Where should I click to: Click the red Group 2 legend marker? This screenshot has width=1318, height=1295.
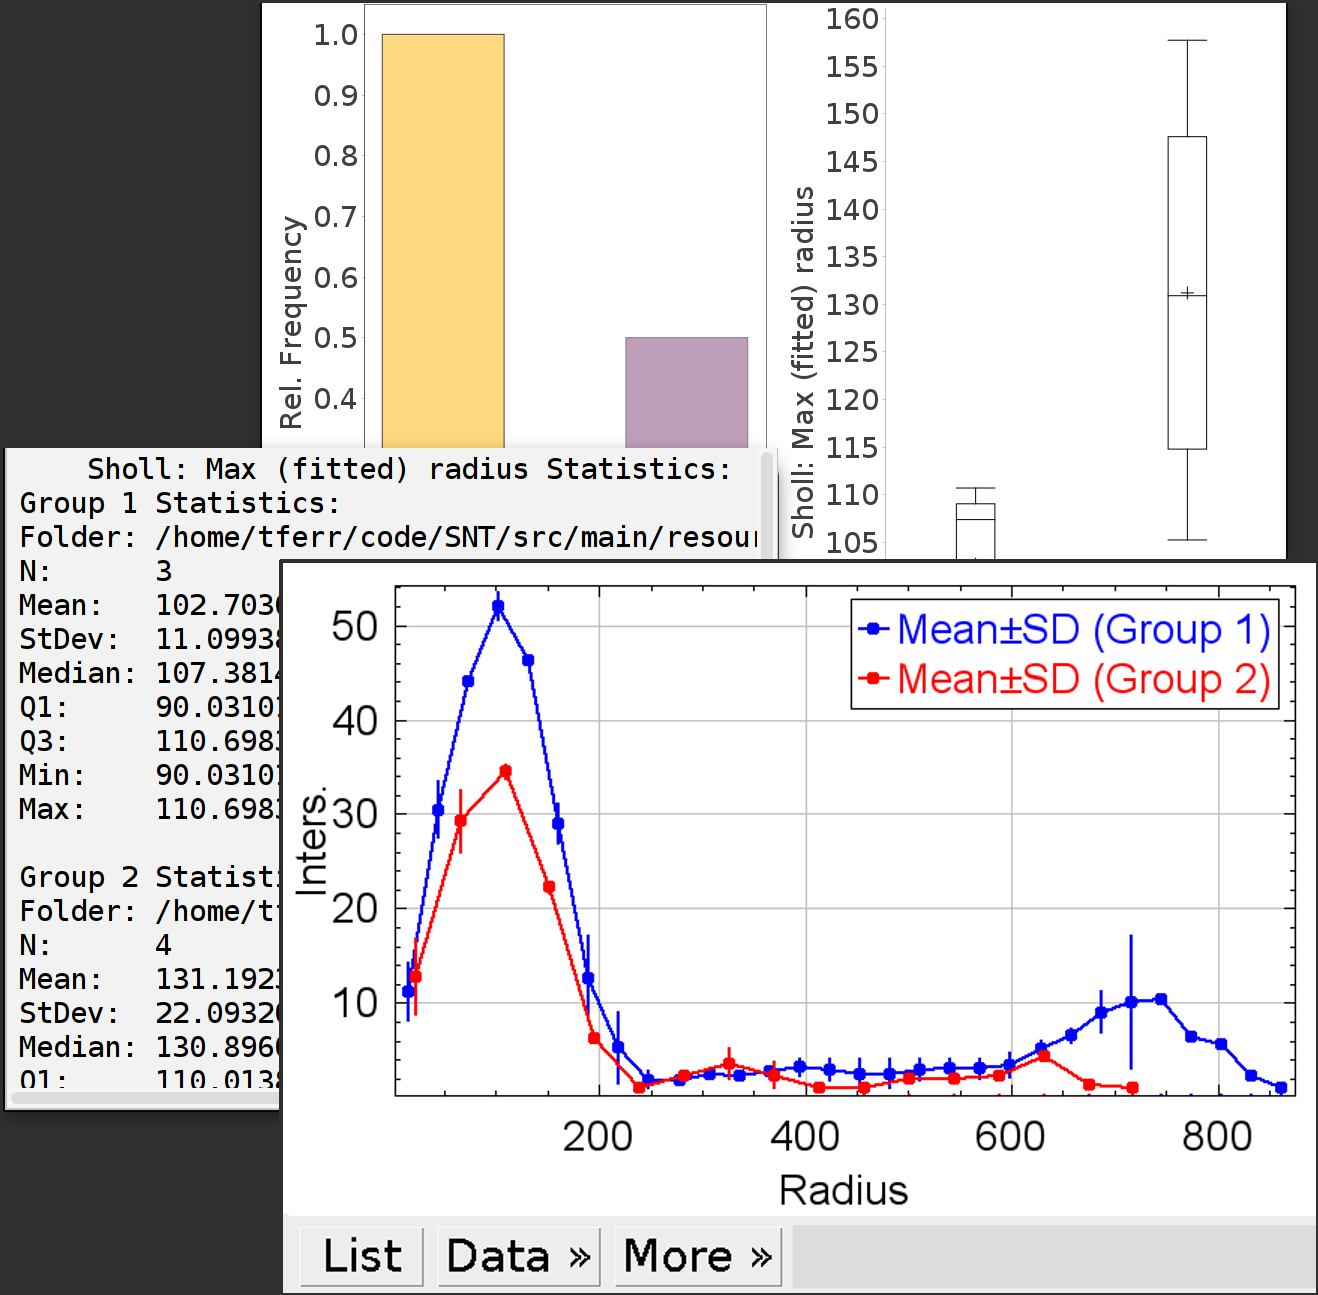874,679
